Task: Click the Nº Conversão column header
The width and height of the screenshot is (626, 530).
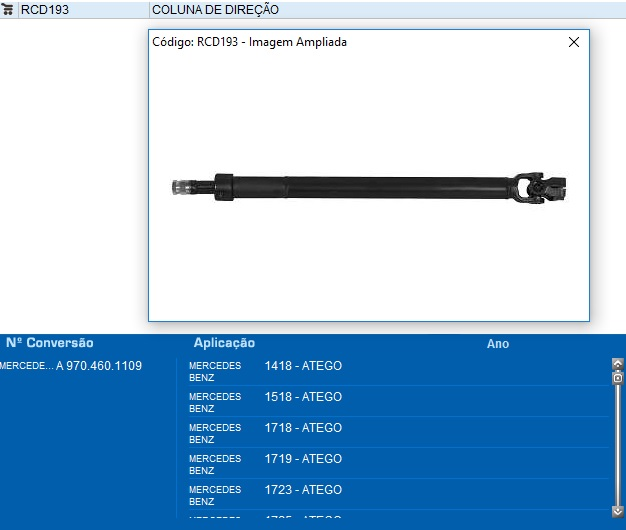Action: point(50,343)
